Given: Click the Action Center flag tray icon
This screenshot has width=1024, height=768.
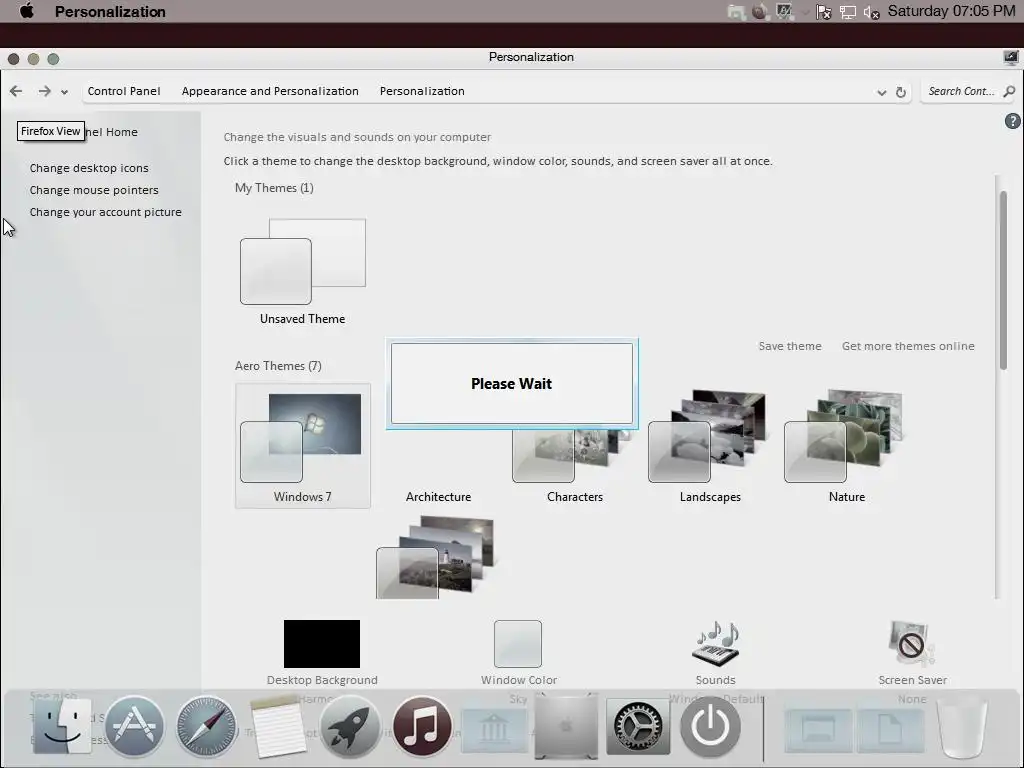Looking at the screenshot, I should pyautogui.click(x=824, y=12).
